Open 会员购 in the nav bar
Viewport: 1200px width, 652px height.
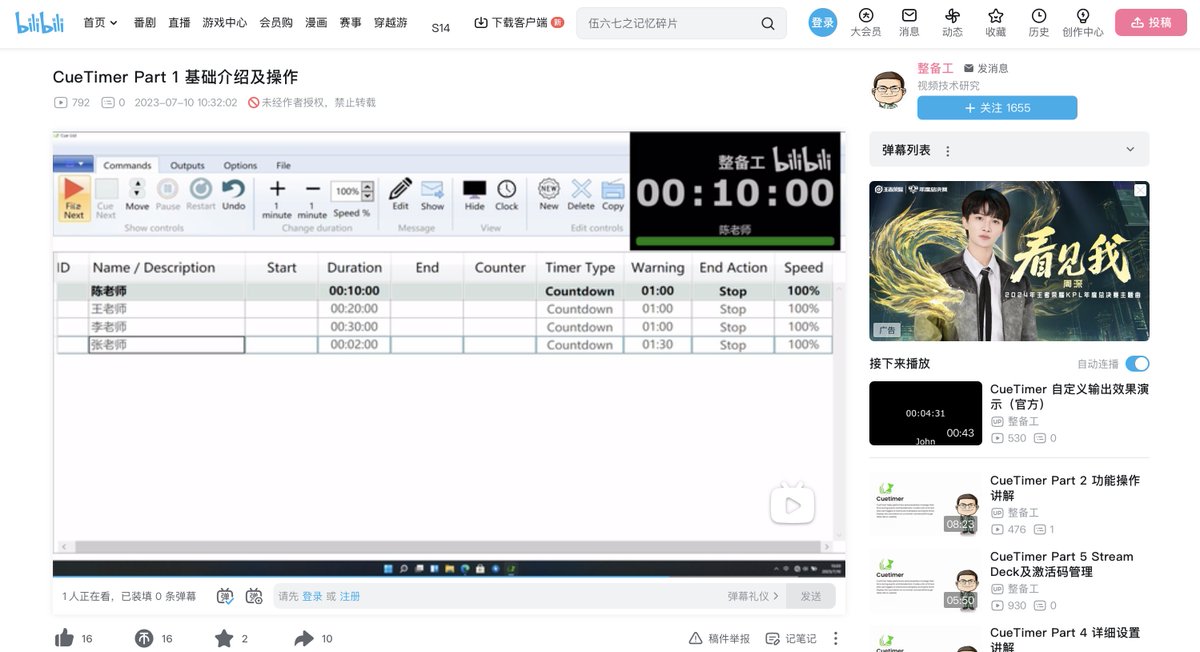276,22
